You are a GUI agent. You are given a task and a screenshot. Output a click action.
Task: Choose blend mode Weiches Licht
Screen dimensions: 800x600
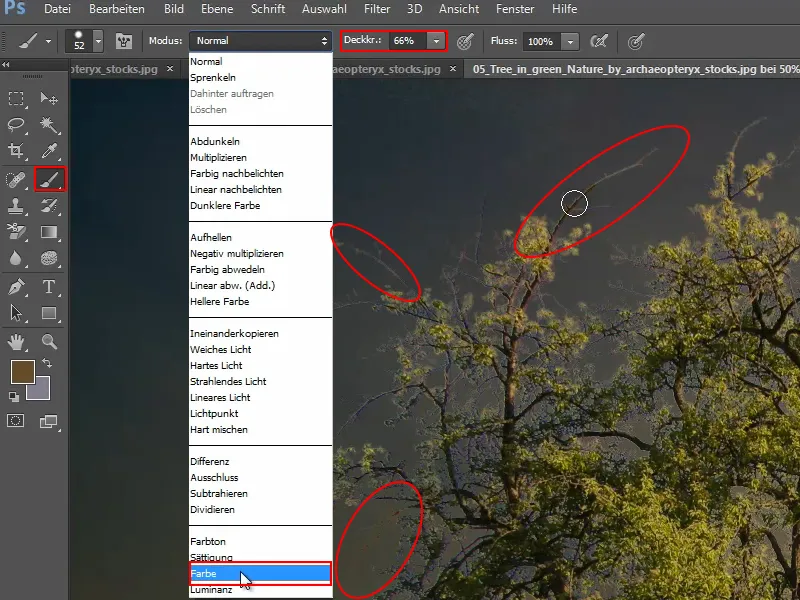click(x=260, y=349)
